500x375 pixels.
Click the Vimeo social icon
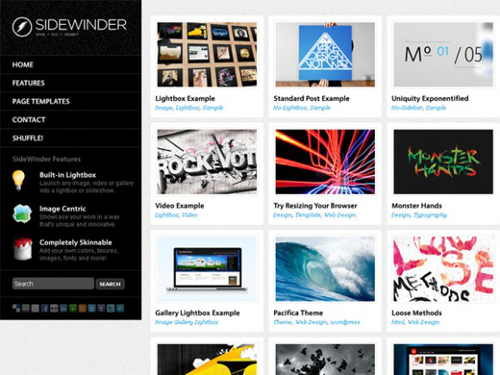(x=120, y=308)
